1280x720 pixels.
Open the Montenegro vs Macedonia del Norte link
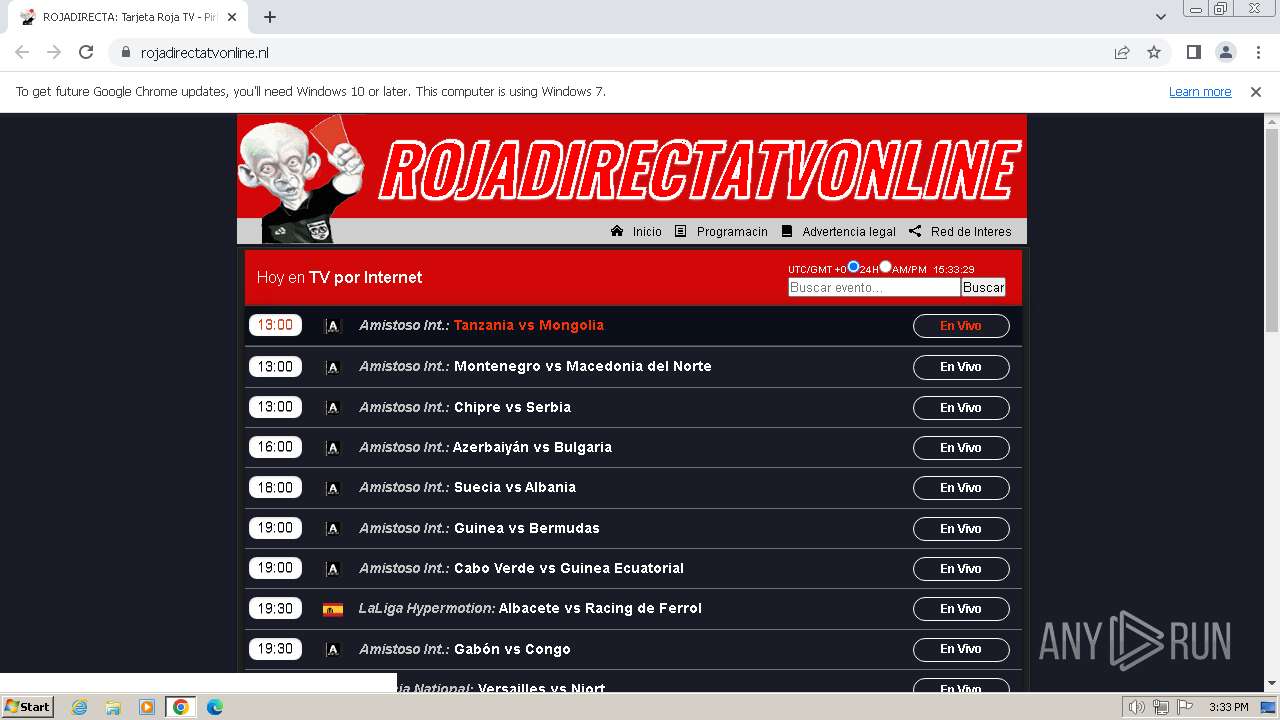[x=583, y=366]
